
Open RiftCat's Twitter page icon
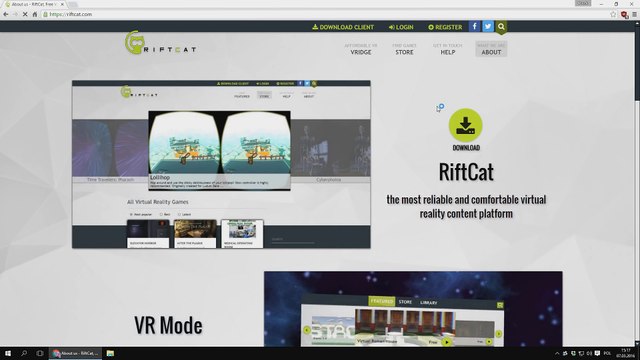(x=488, y=27)
